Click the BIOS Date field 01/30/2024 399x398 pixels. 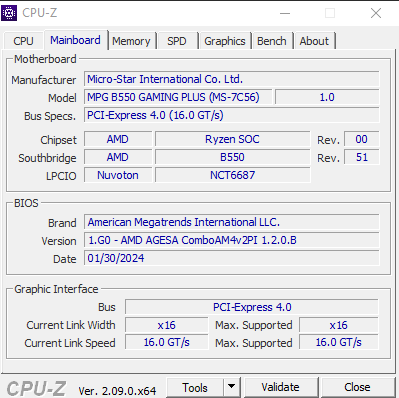[x=232, y=258]
